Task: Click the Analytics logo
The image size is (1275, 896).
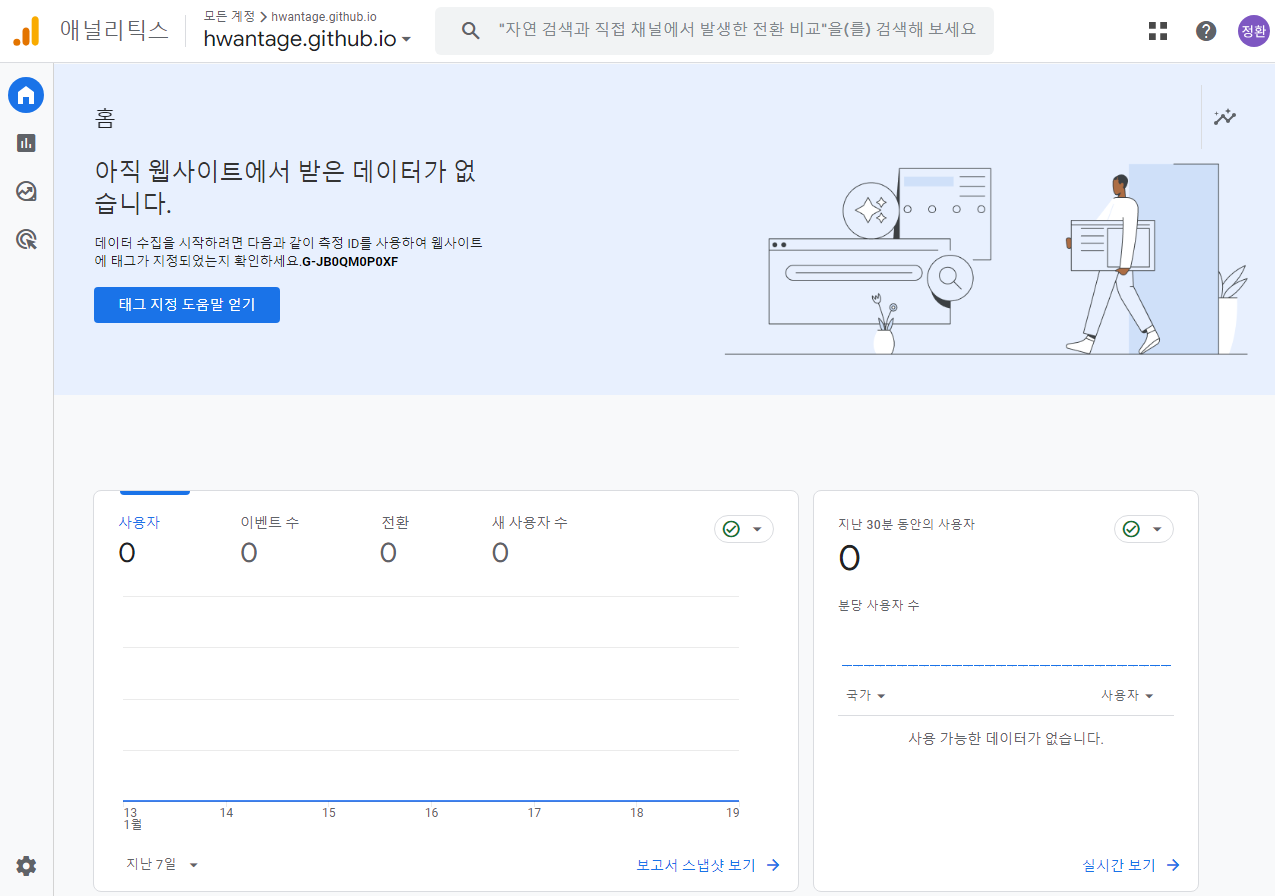Action: (26, 31)
